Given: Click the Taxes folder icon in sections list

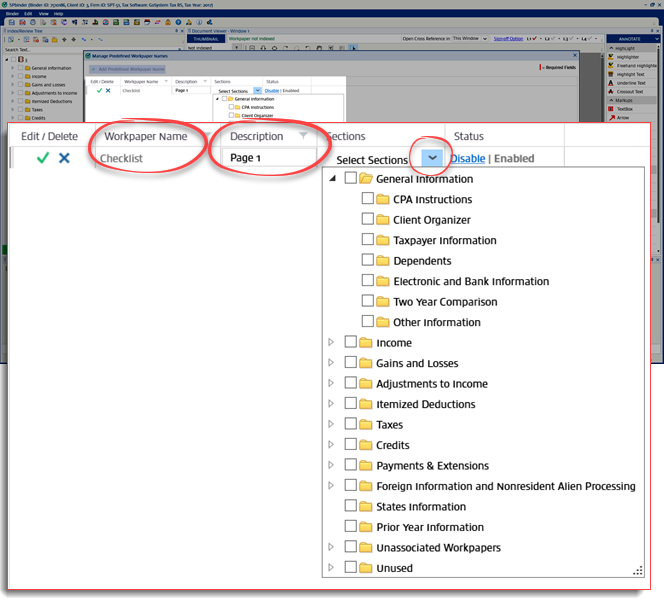Looking at the screenshot, I should (x=365, y=424).
